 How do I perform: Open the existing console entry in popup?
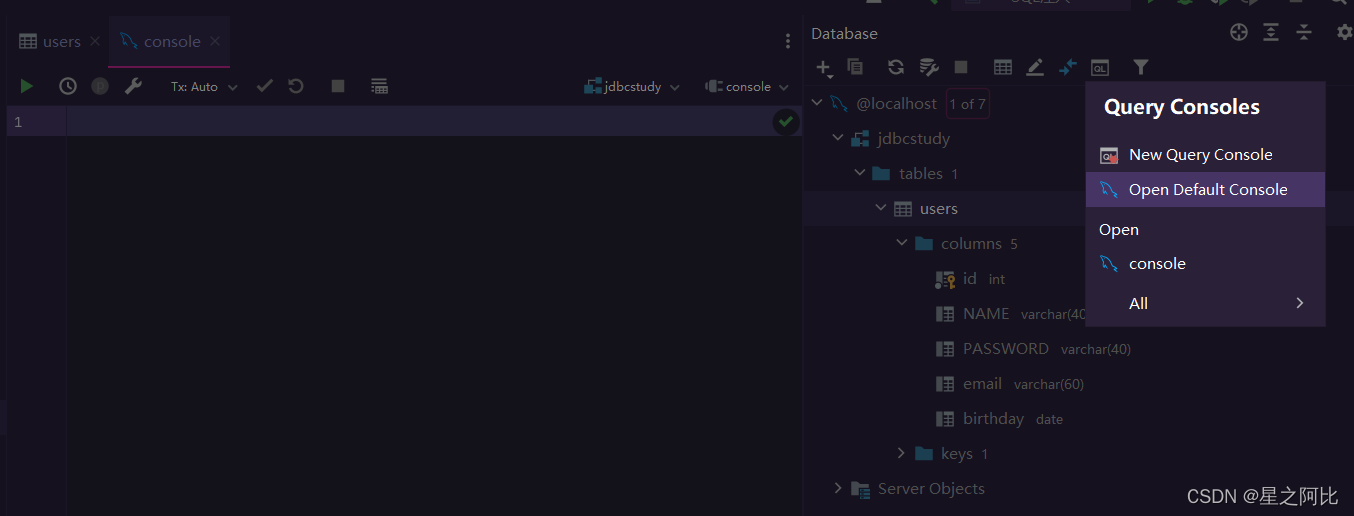click(1205, 263)
